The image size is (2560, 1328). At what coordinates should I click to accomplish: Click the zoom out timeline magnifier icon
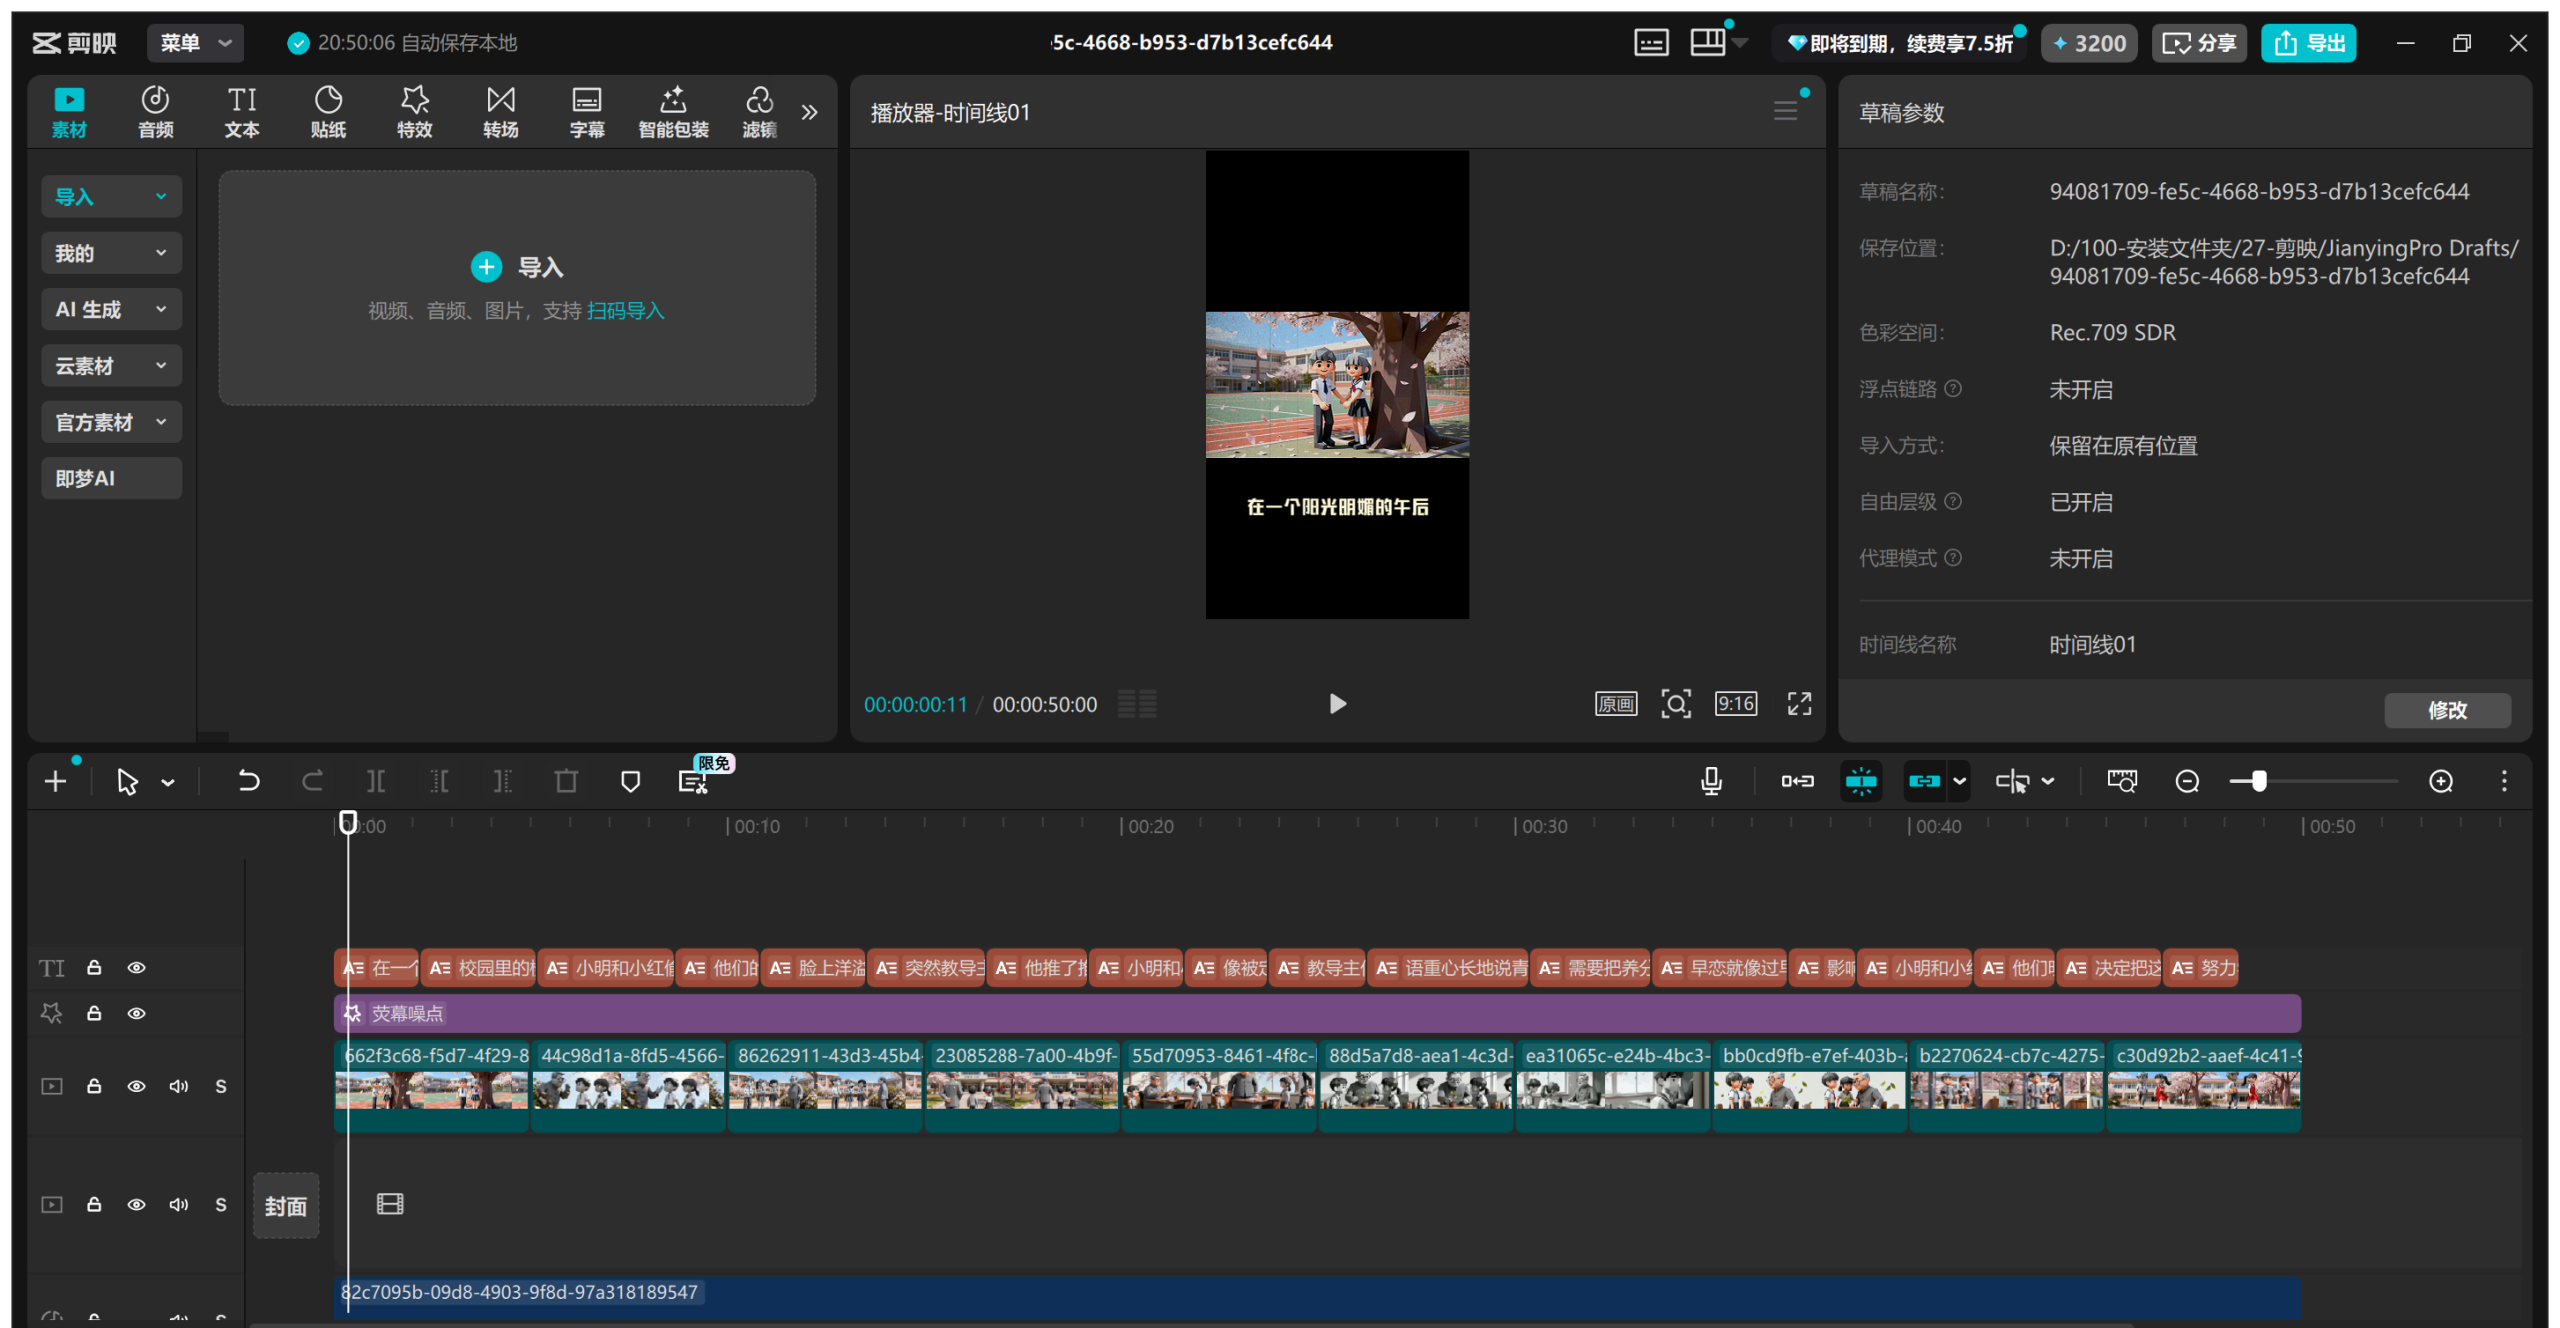[x=2187, y=781]
